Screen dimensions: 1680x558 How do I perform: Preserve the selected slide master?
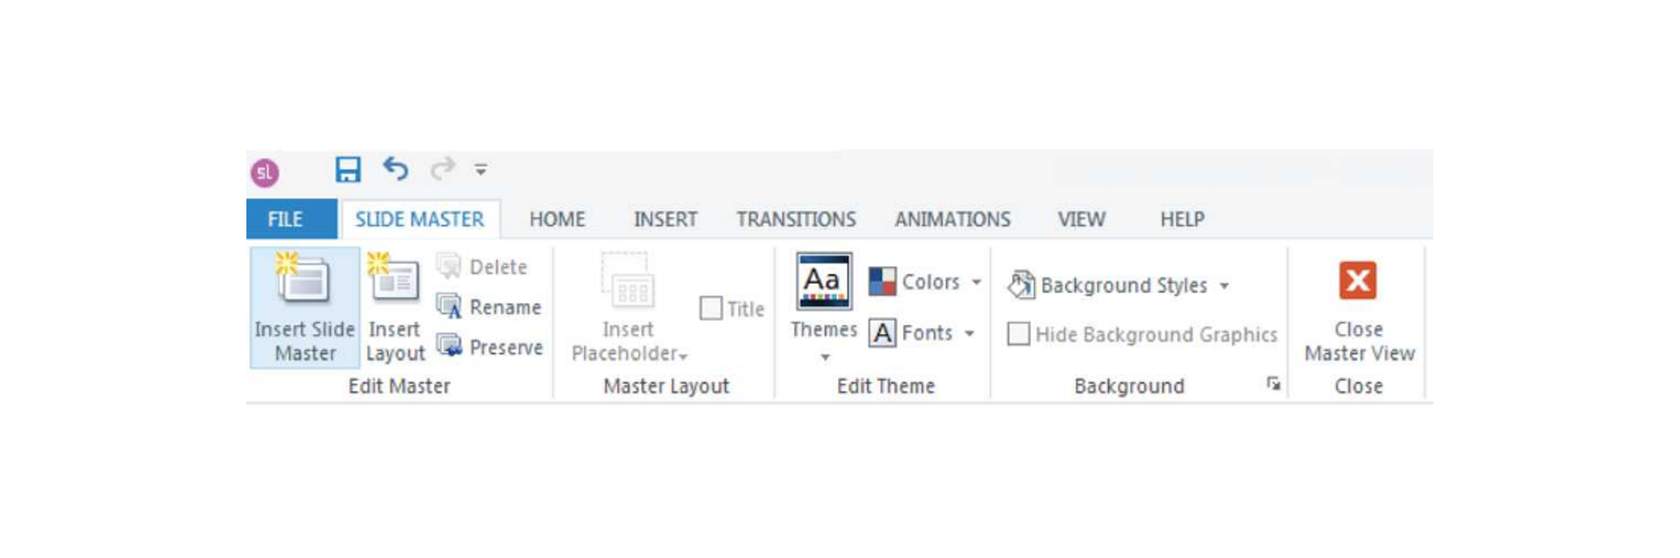pos(490,347)
